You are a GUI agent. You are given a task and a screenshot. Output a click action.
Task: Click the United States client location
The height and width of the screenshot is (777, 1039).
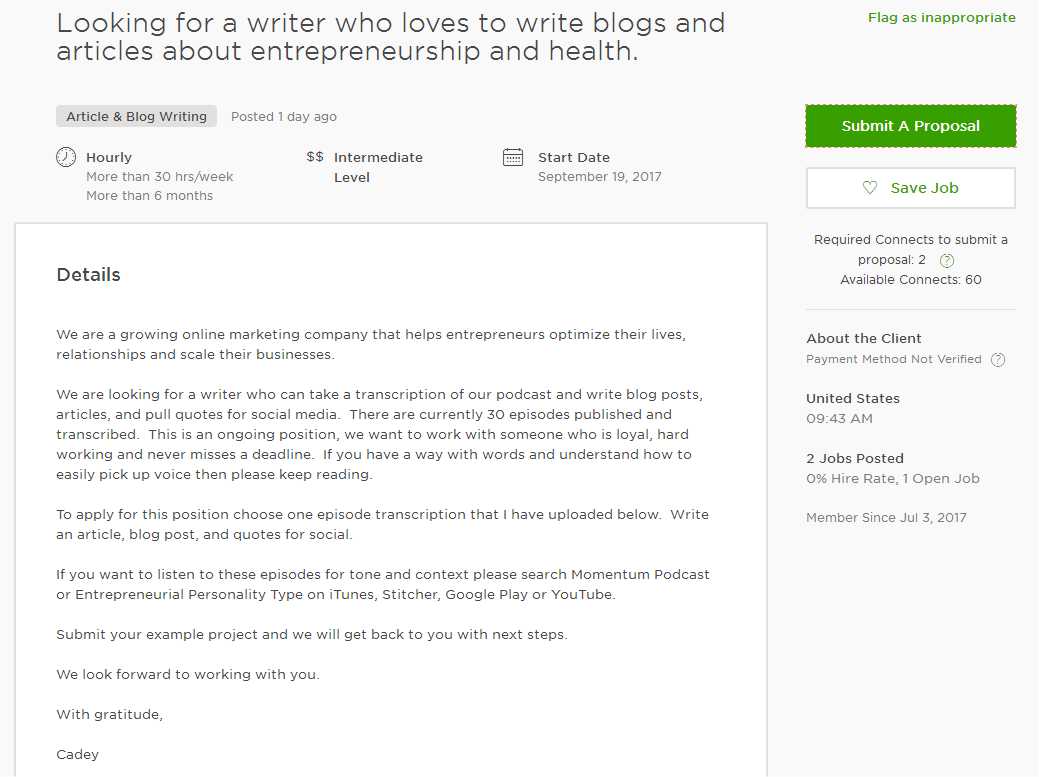(x=853, y=399)
